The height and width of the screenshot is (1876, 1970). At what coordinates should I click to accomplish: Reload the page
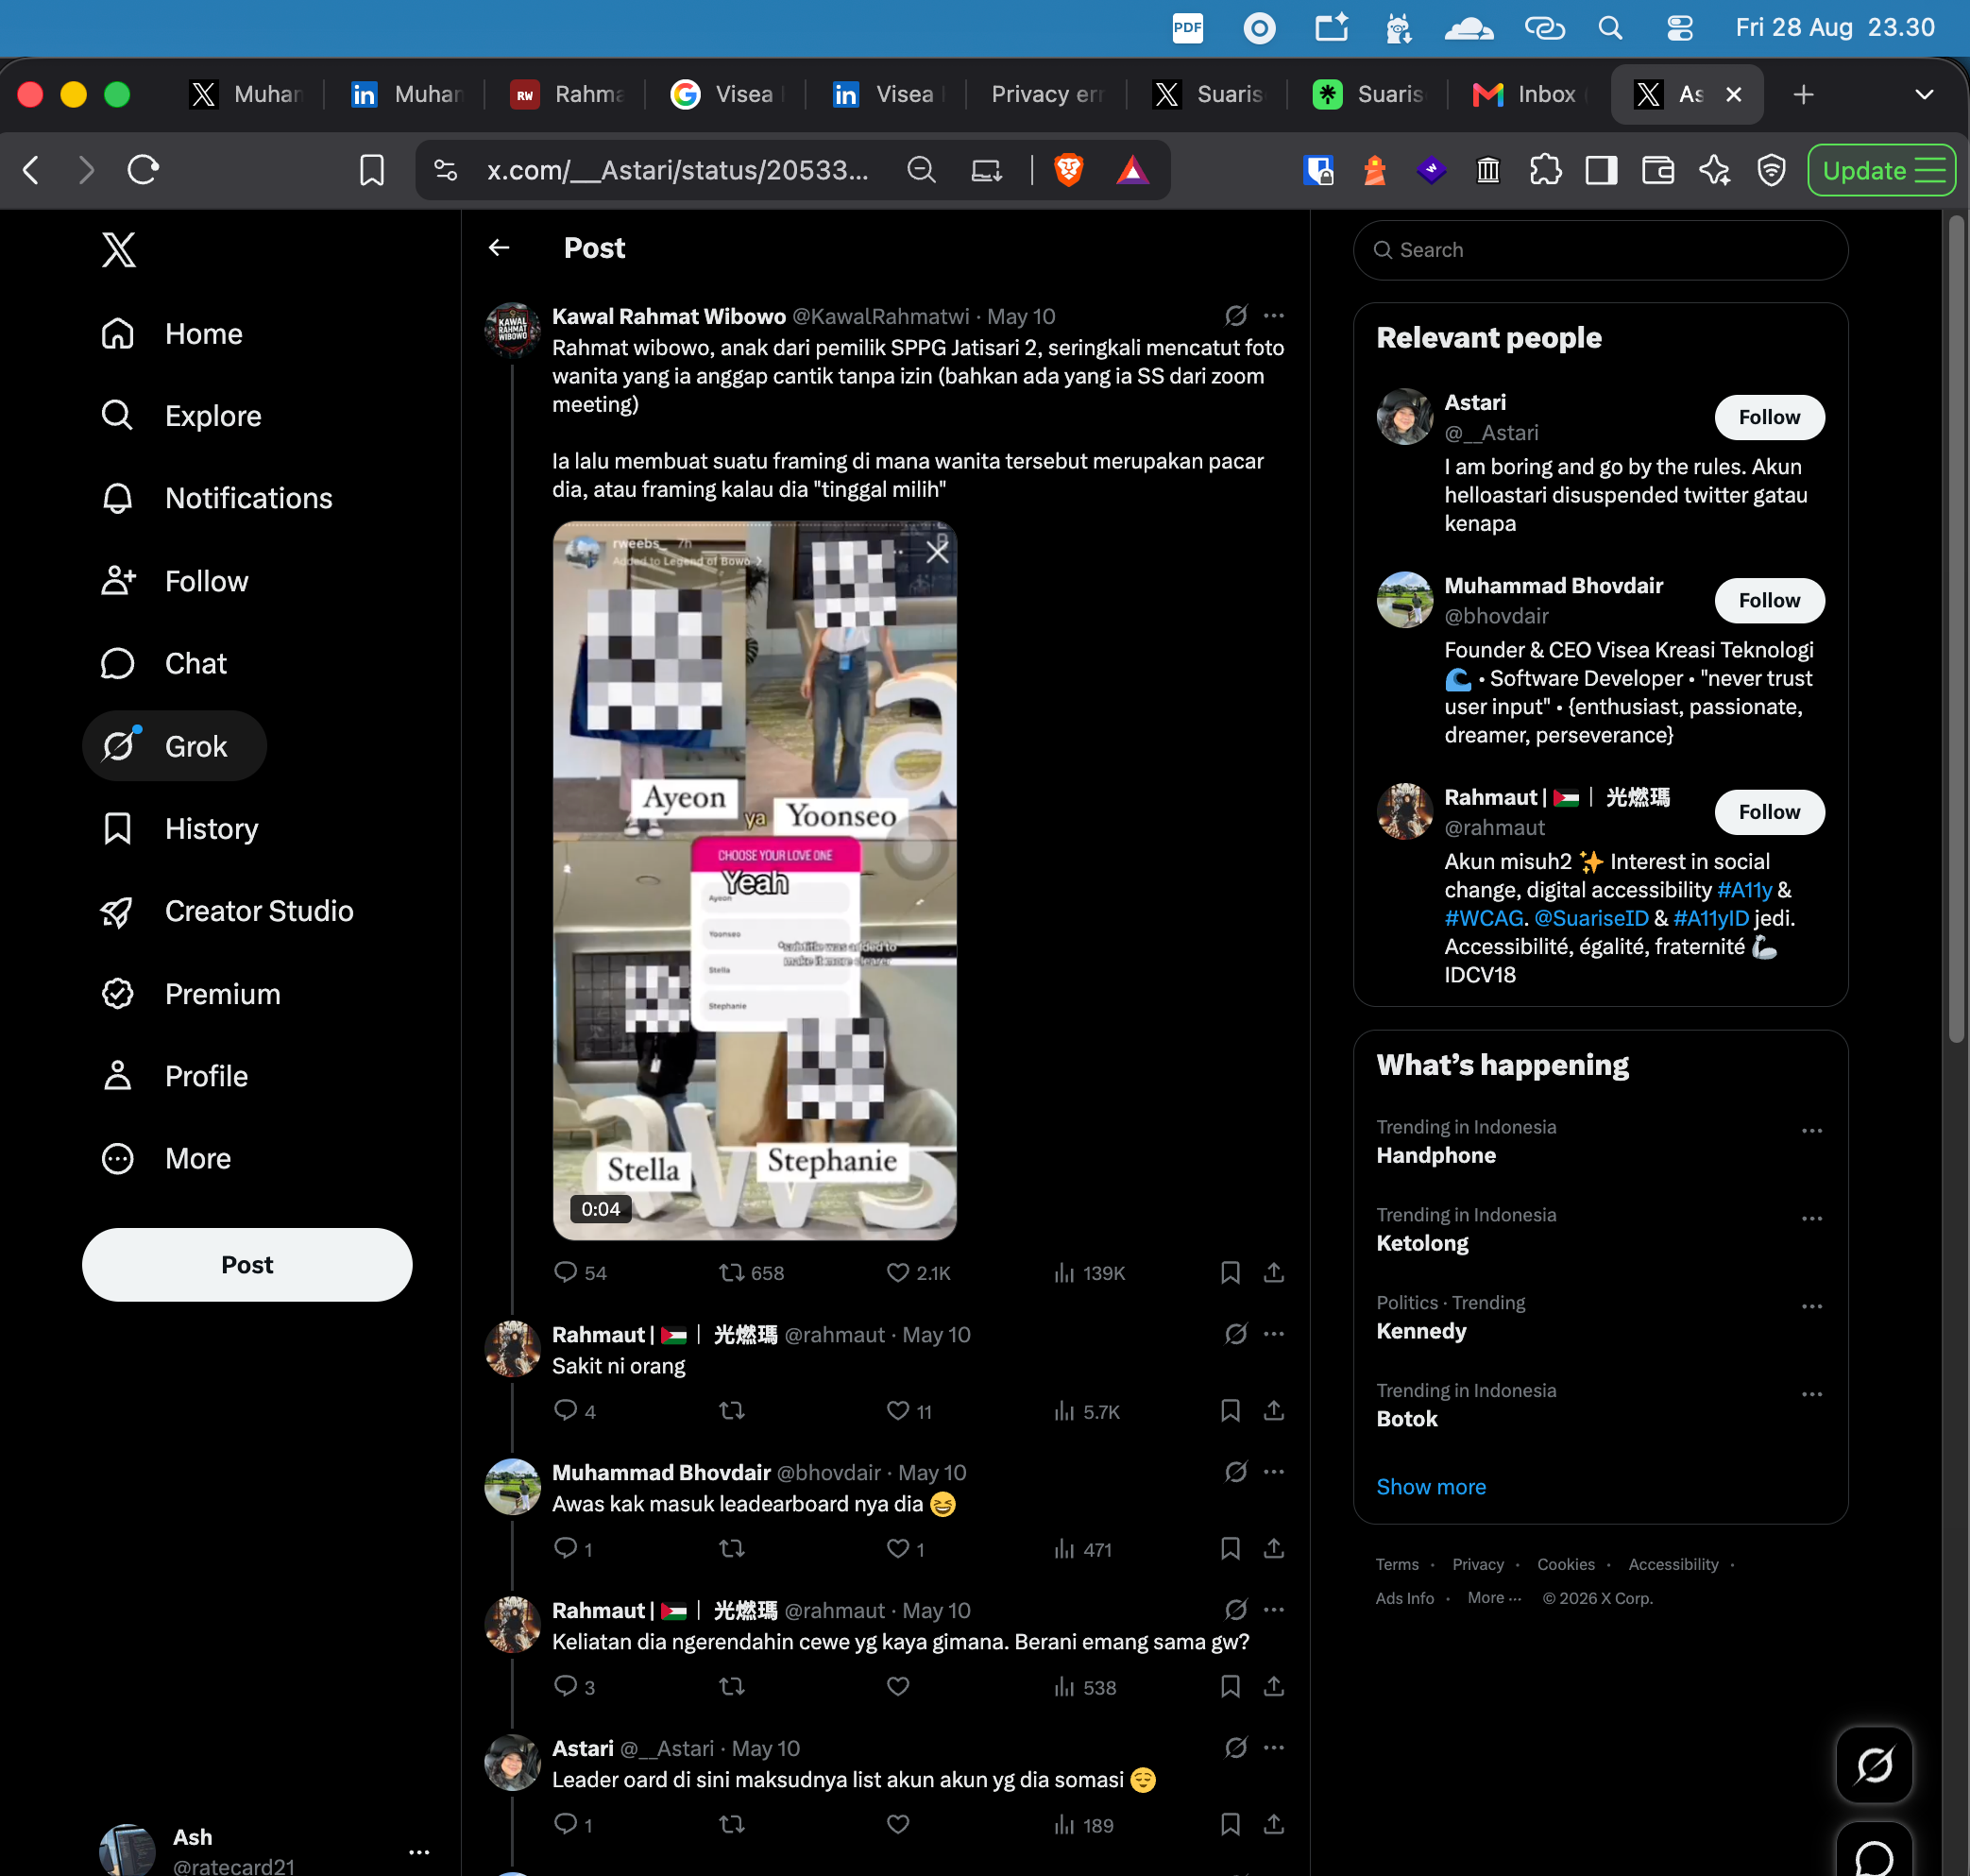(x=143, y=170)
